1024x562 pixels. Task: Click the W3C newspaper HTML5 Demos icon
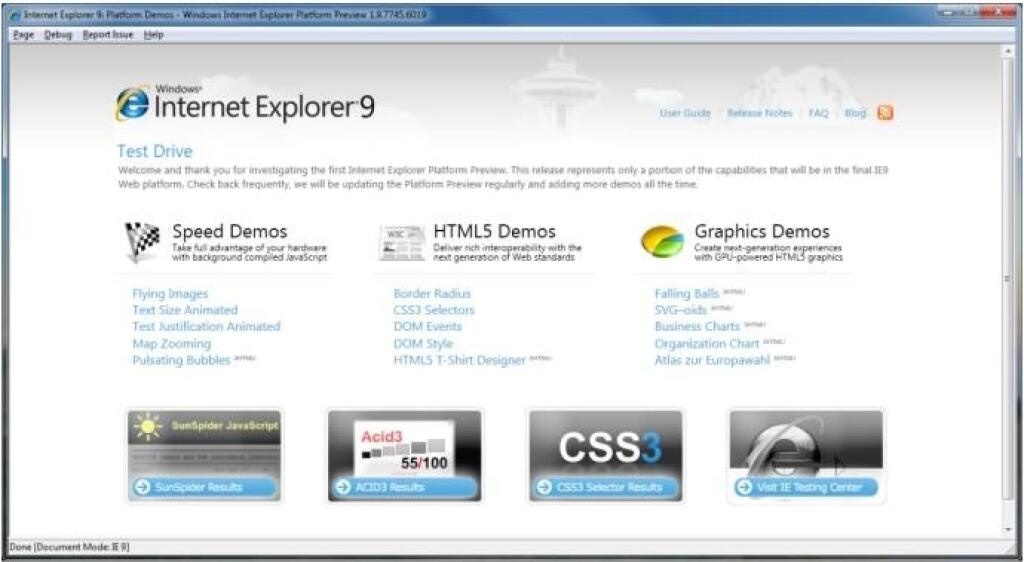(402, 243)
